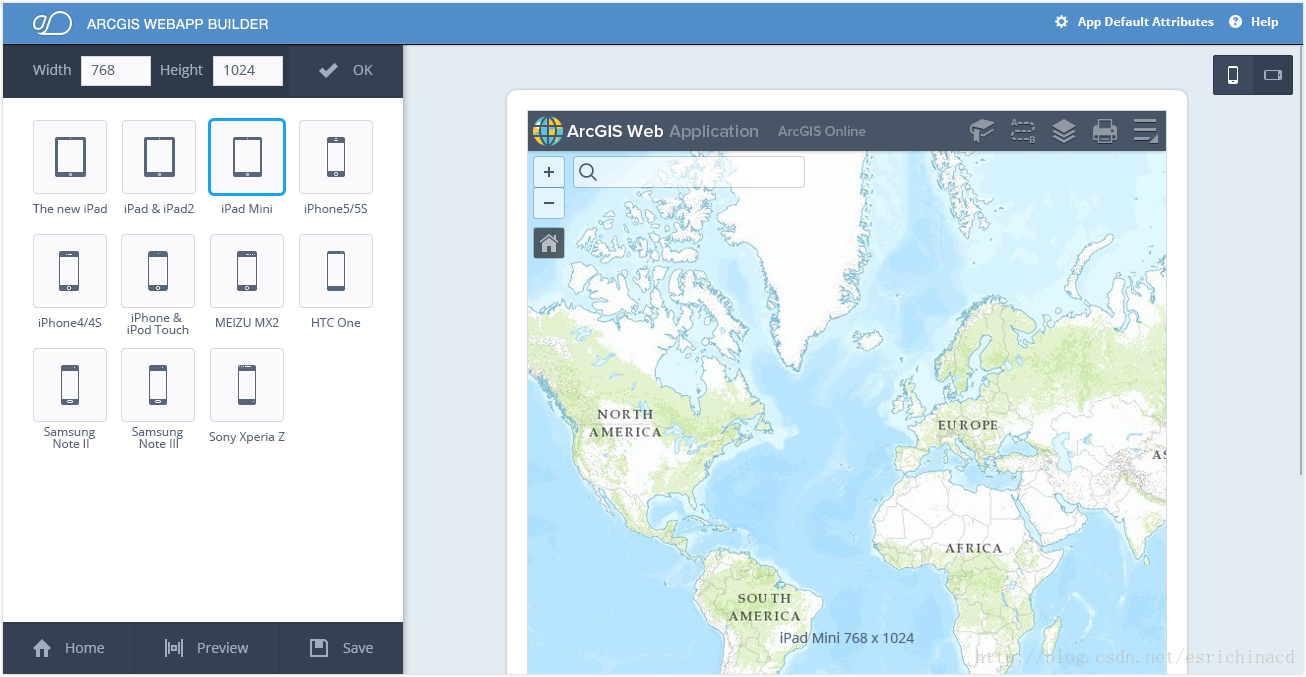Image resolution: width=1306 pixels, height=677 pixels.
Task: Switch preview to portrait orientation
Action: (x=1233, y=75)
